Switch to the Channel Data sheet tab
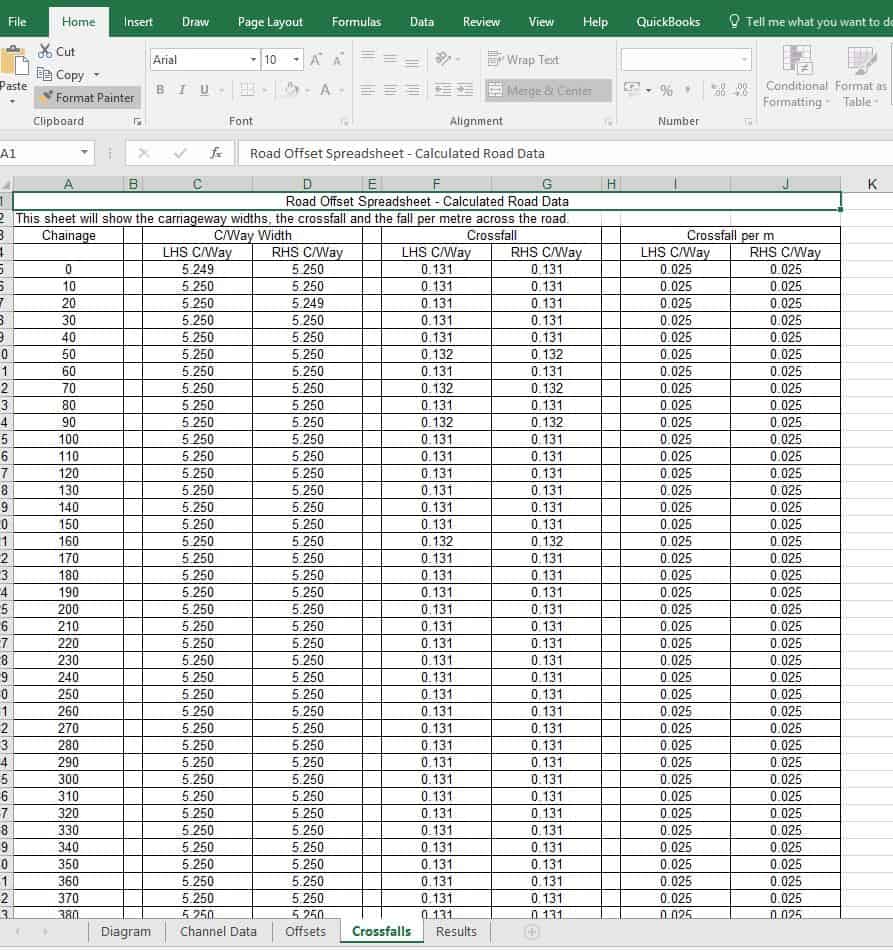The height and width of the screenshot is (950, 893). click(x=218, y=932)
